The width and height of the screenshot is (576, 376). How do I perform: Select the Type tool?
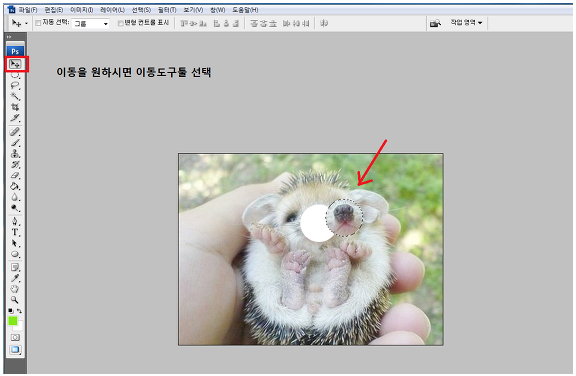15,232
